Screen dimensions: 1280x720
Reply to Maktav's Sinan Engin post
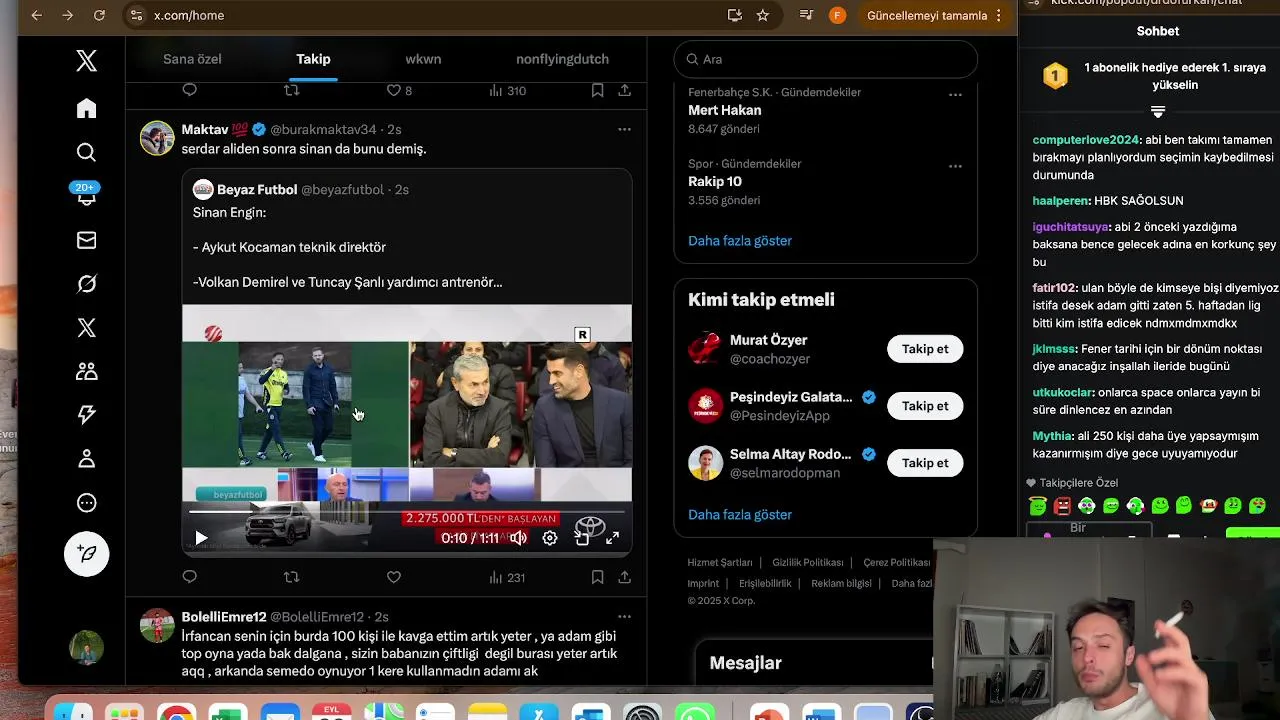point(190,577)
